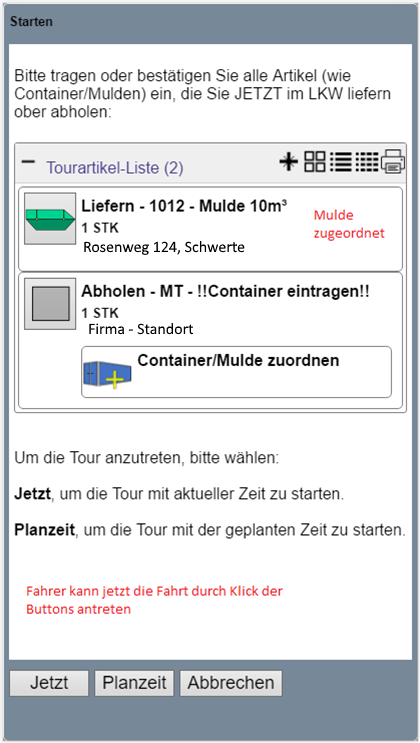
Task: Click the Starten dialog title bar
Action: (x=210, y=22)
